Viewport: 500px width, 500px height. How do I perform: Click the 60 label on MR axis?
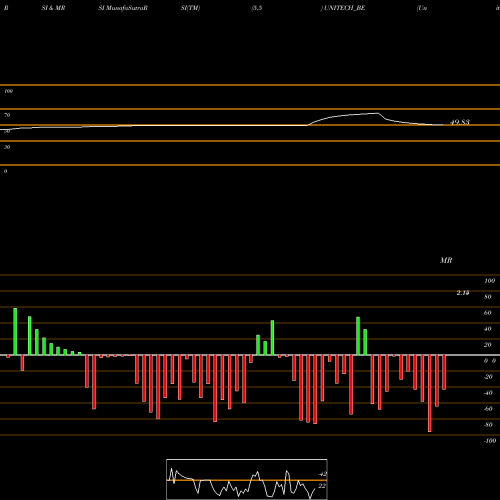coord(488,313)
